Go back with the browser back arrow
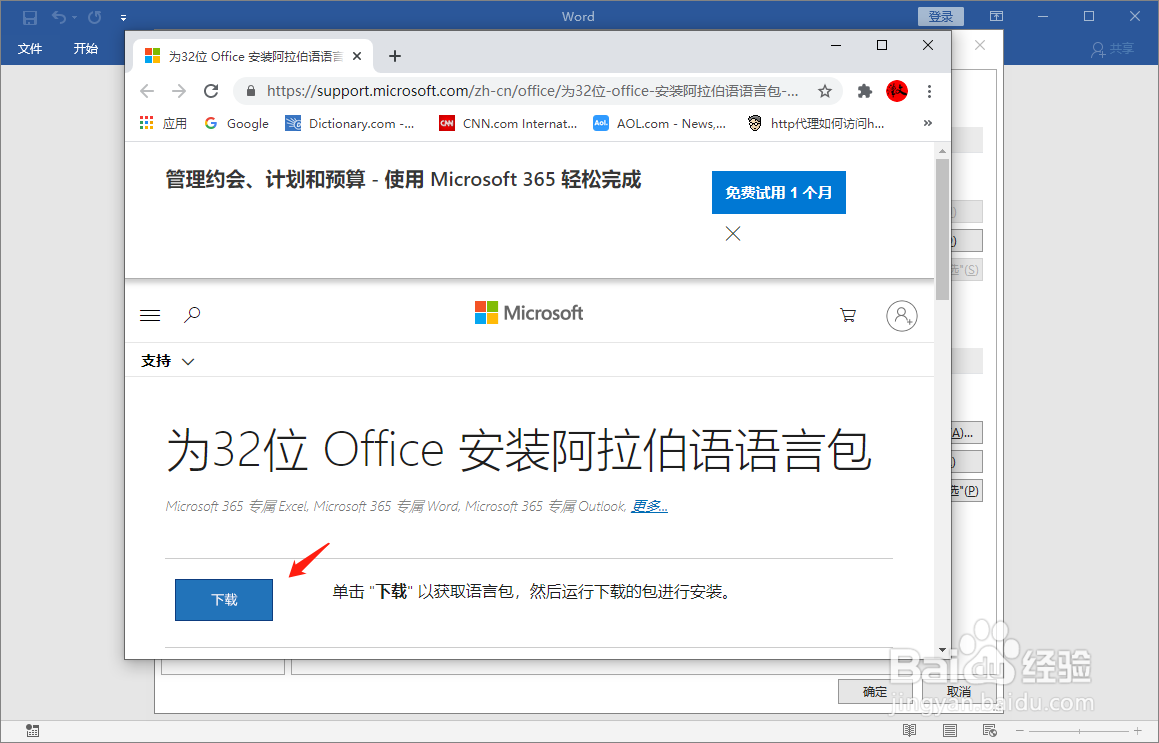1159x743 pixels. 147,91
